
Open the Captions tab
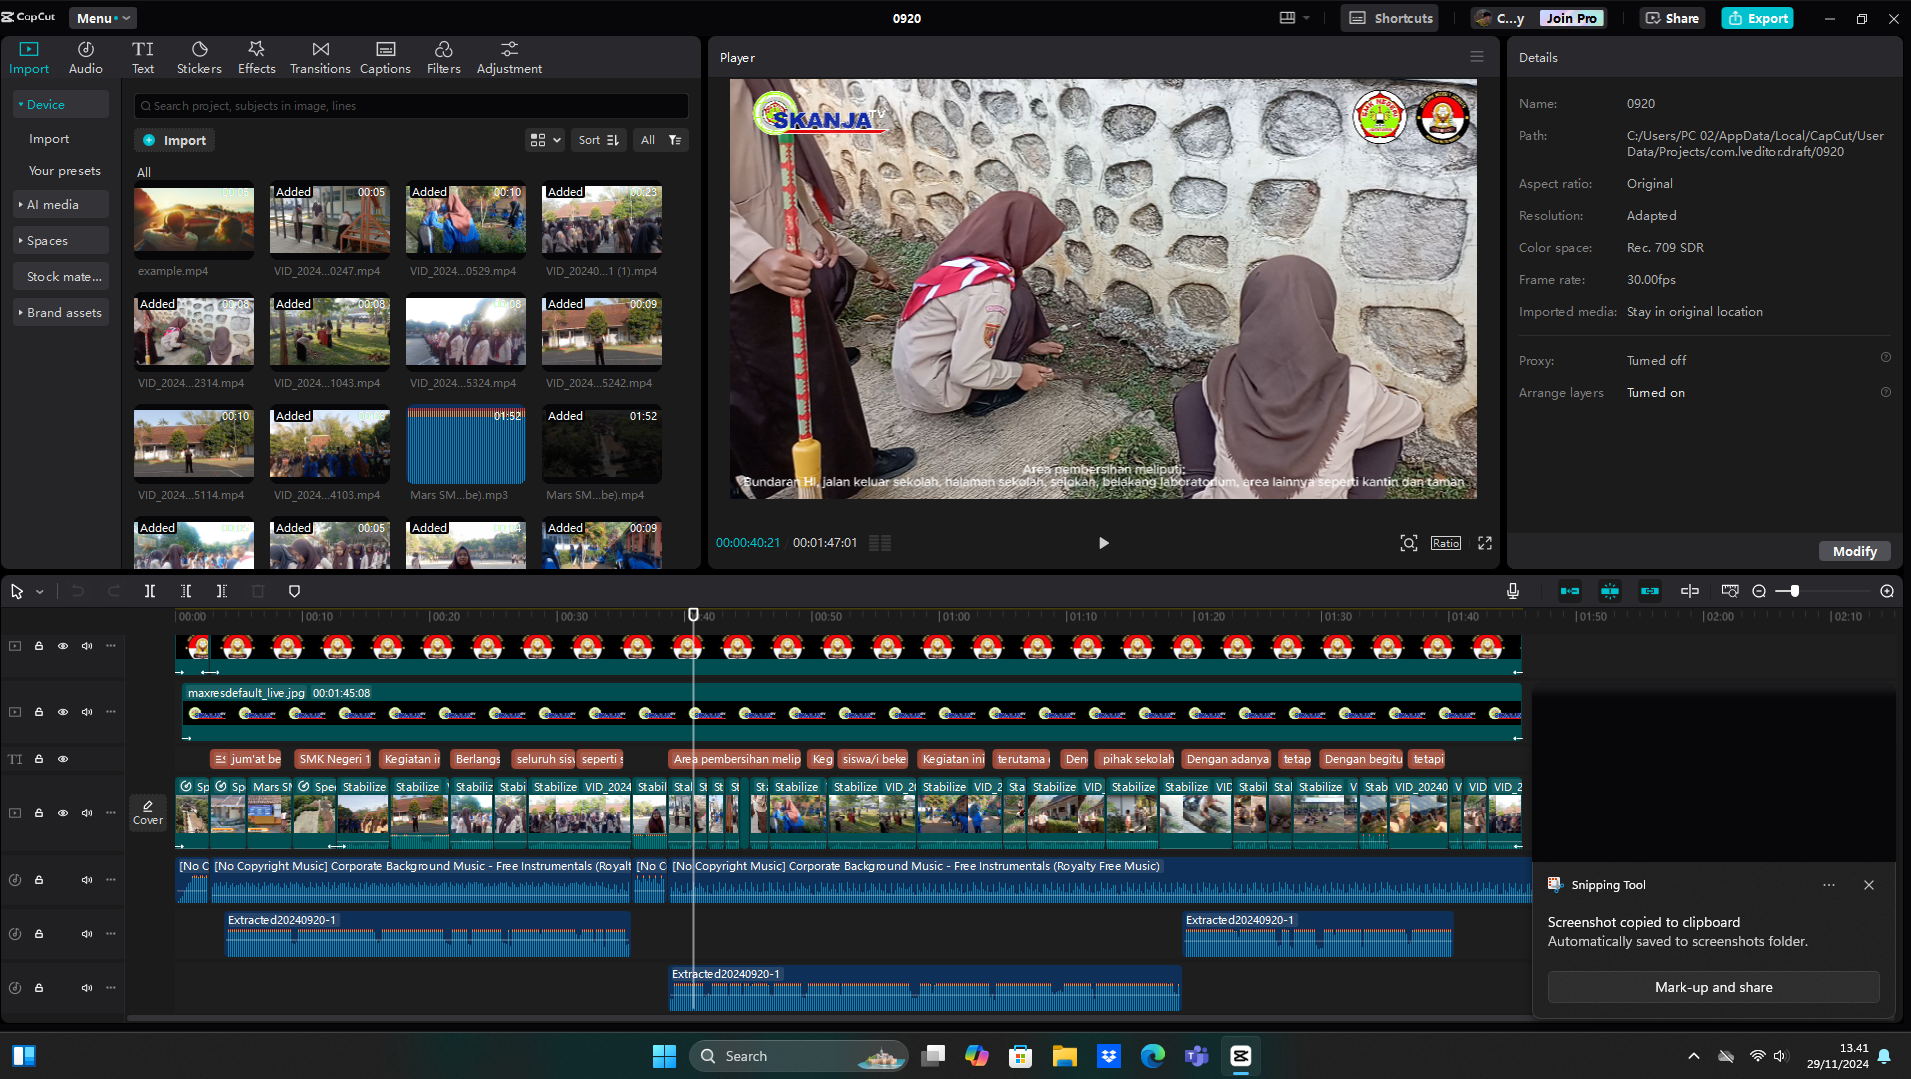[x=385, y=57]
